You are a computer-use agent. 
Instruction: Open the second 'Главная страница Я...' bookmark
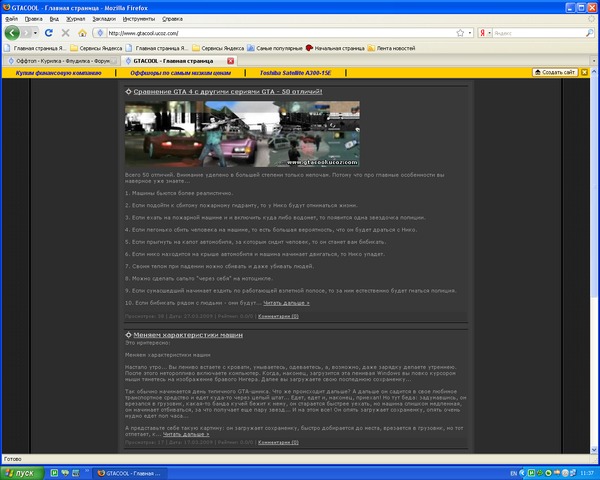tap(157, 48)
